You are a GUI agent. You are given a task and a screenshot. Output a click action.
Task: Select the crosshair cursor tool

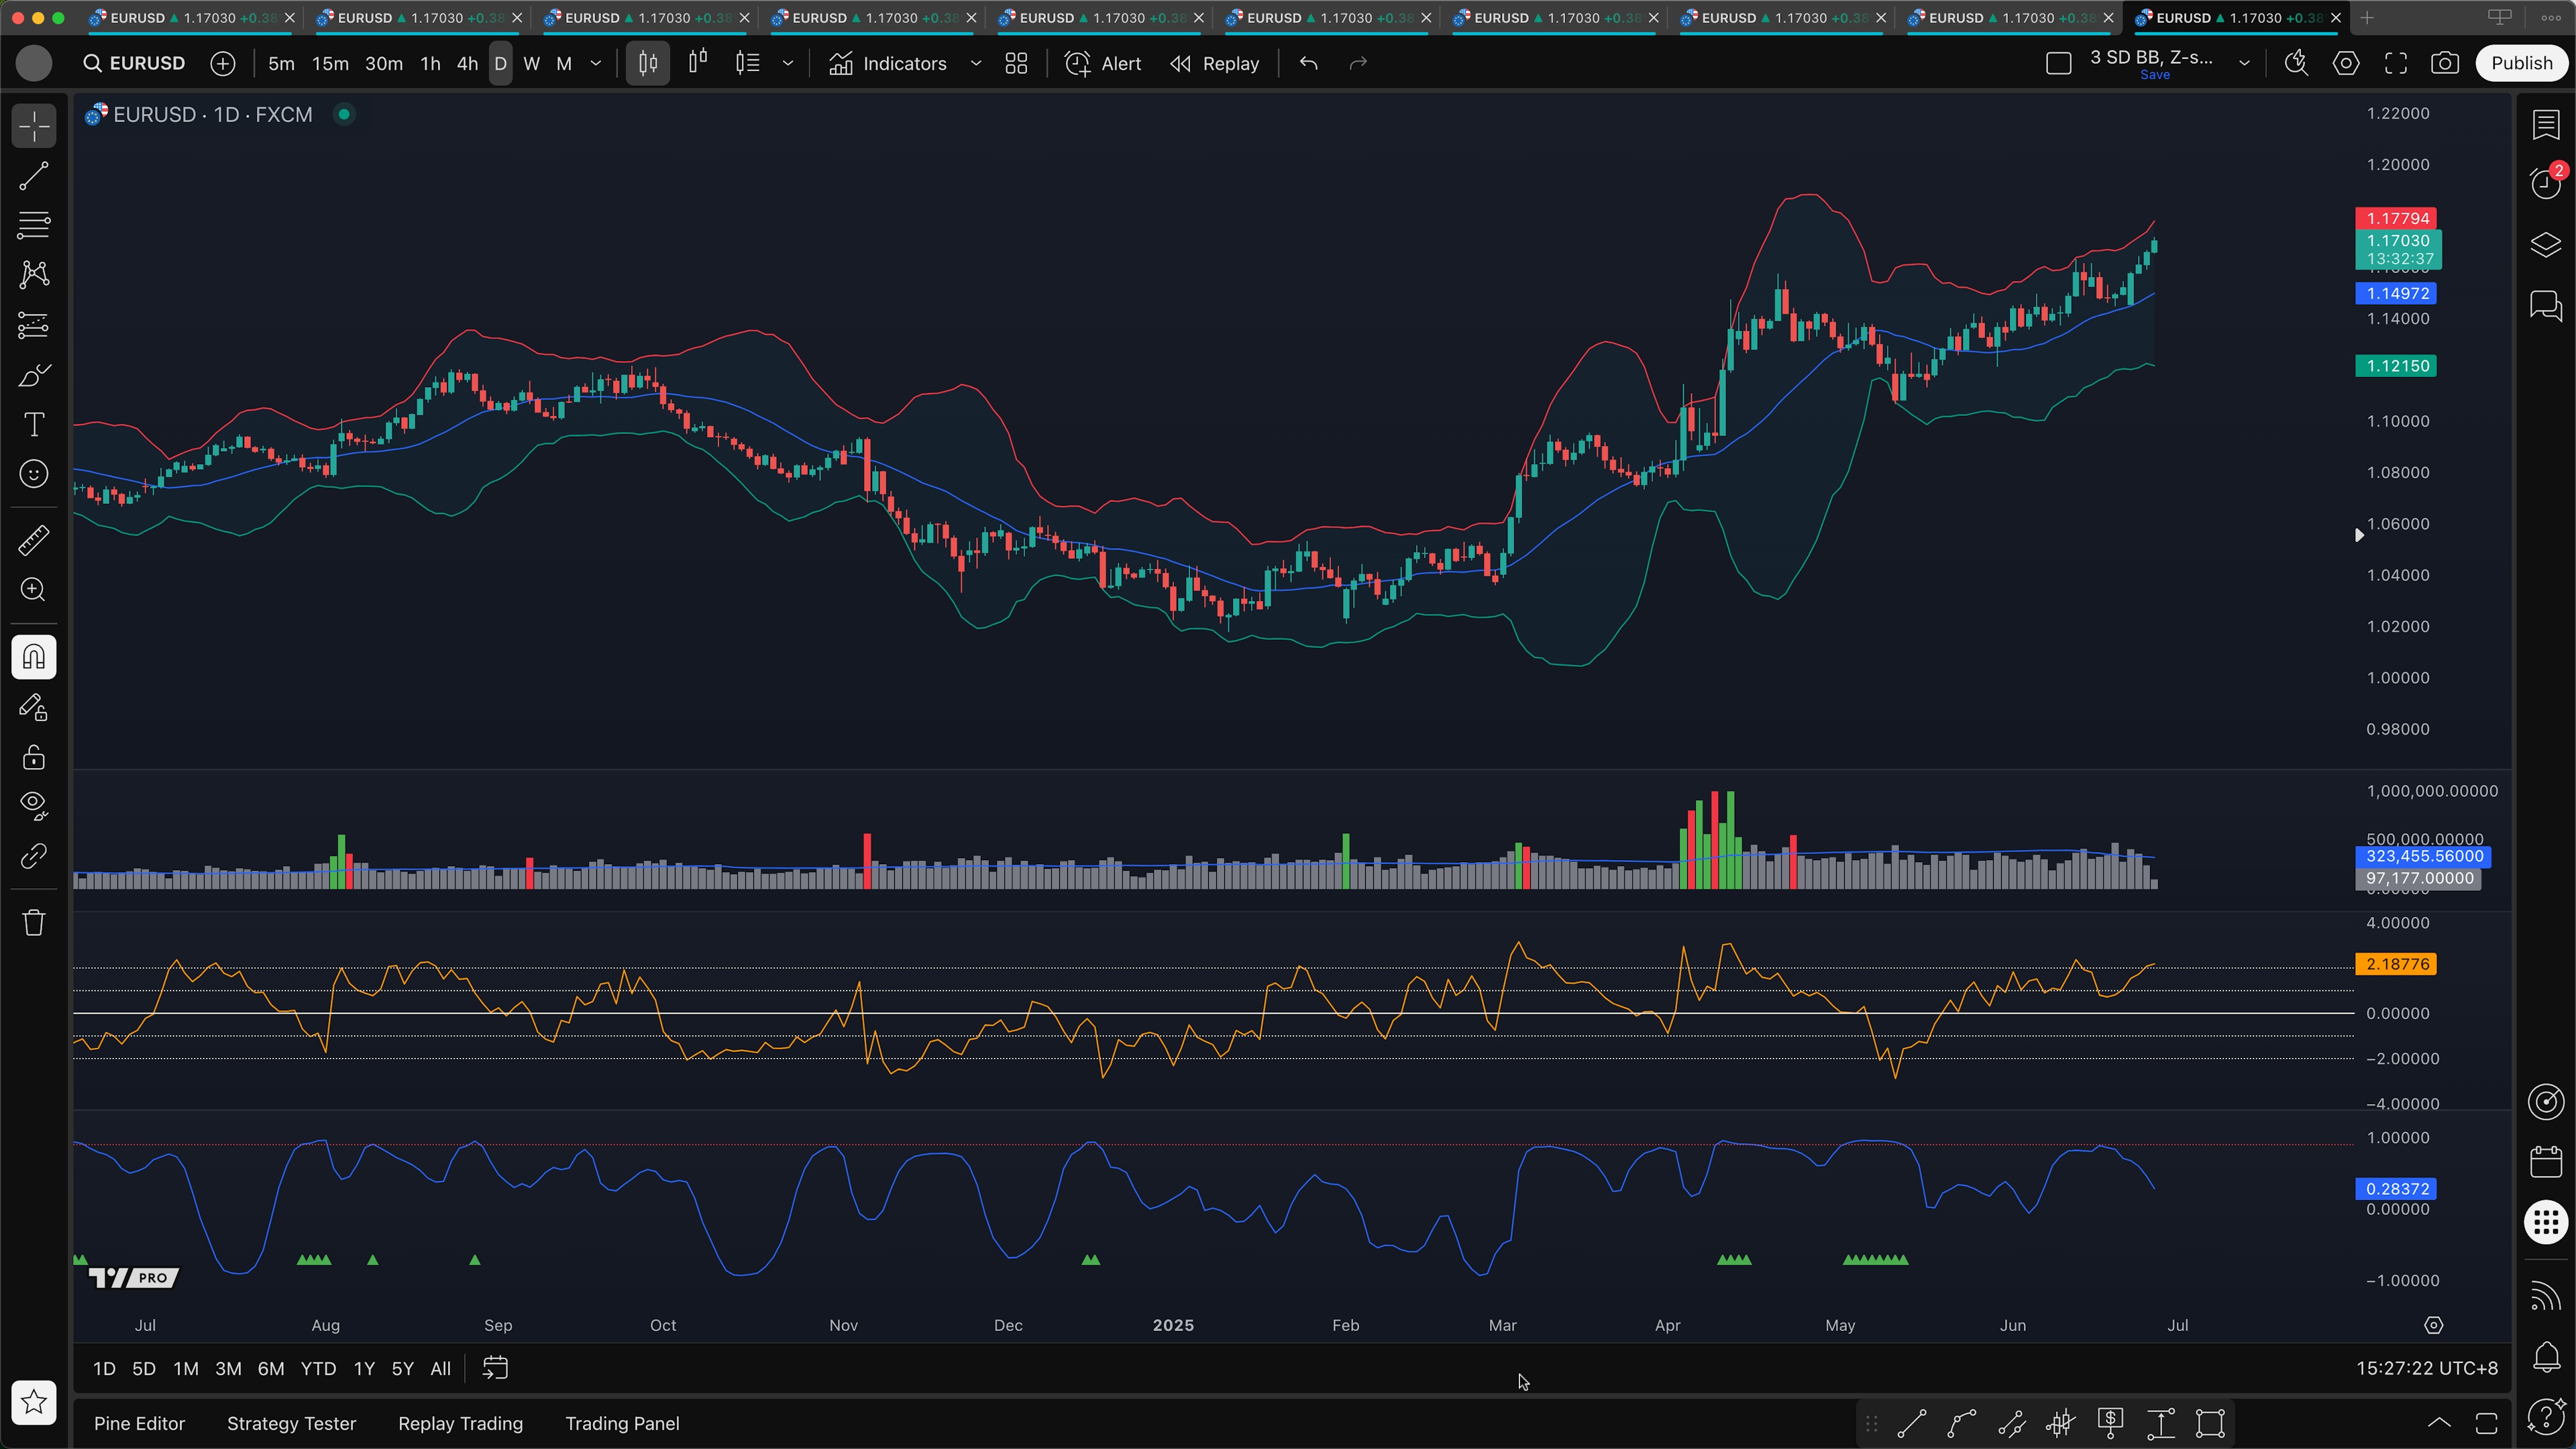tap(34, 127)
